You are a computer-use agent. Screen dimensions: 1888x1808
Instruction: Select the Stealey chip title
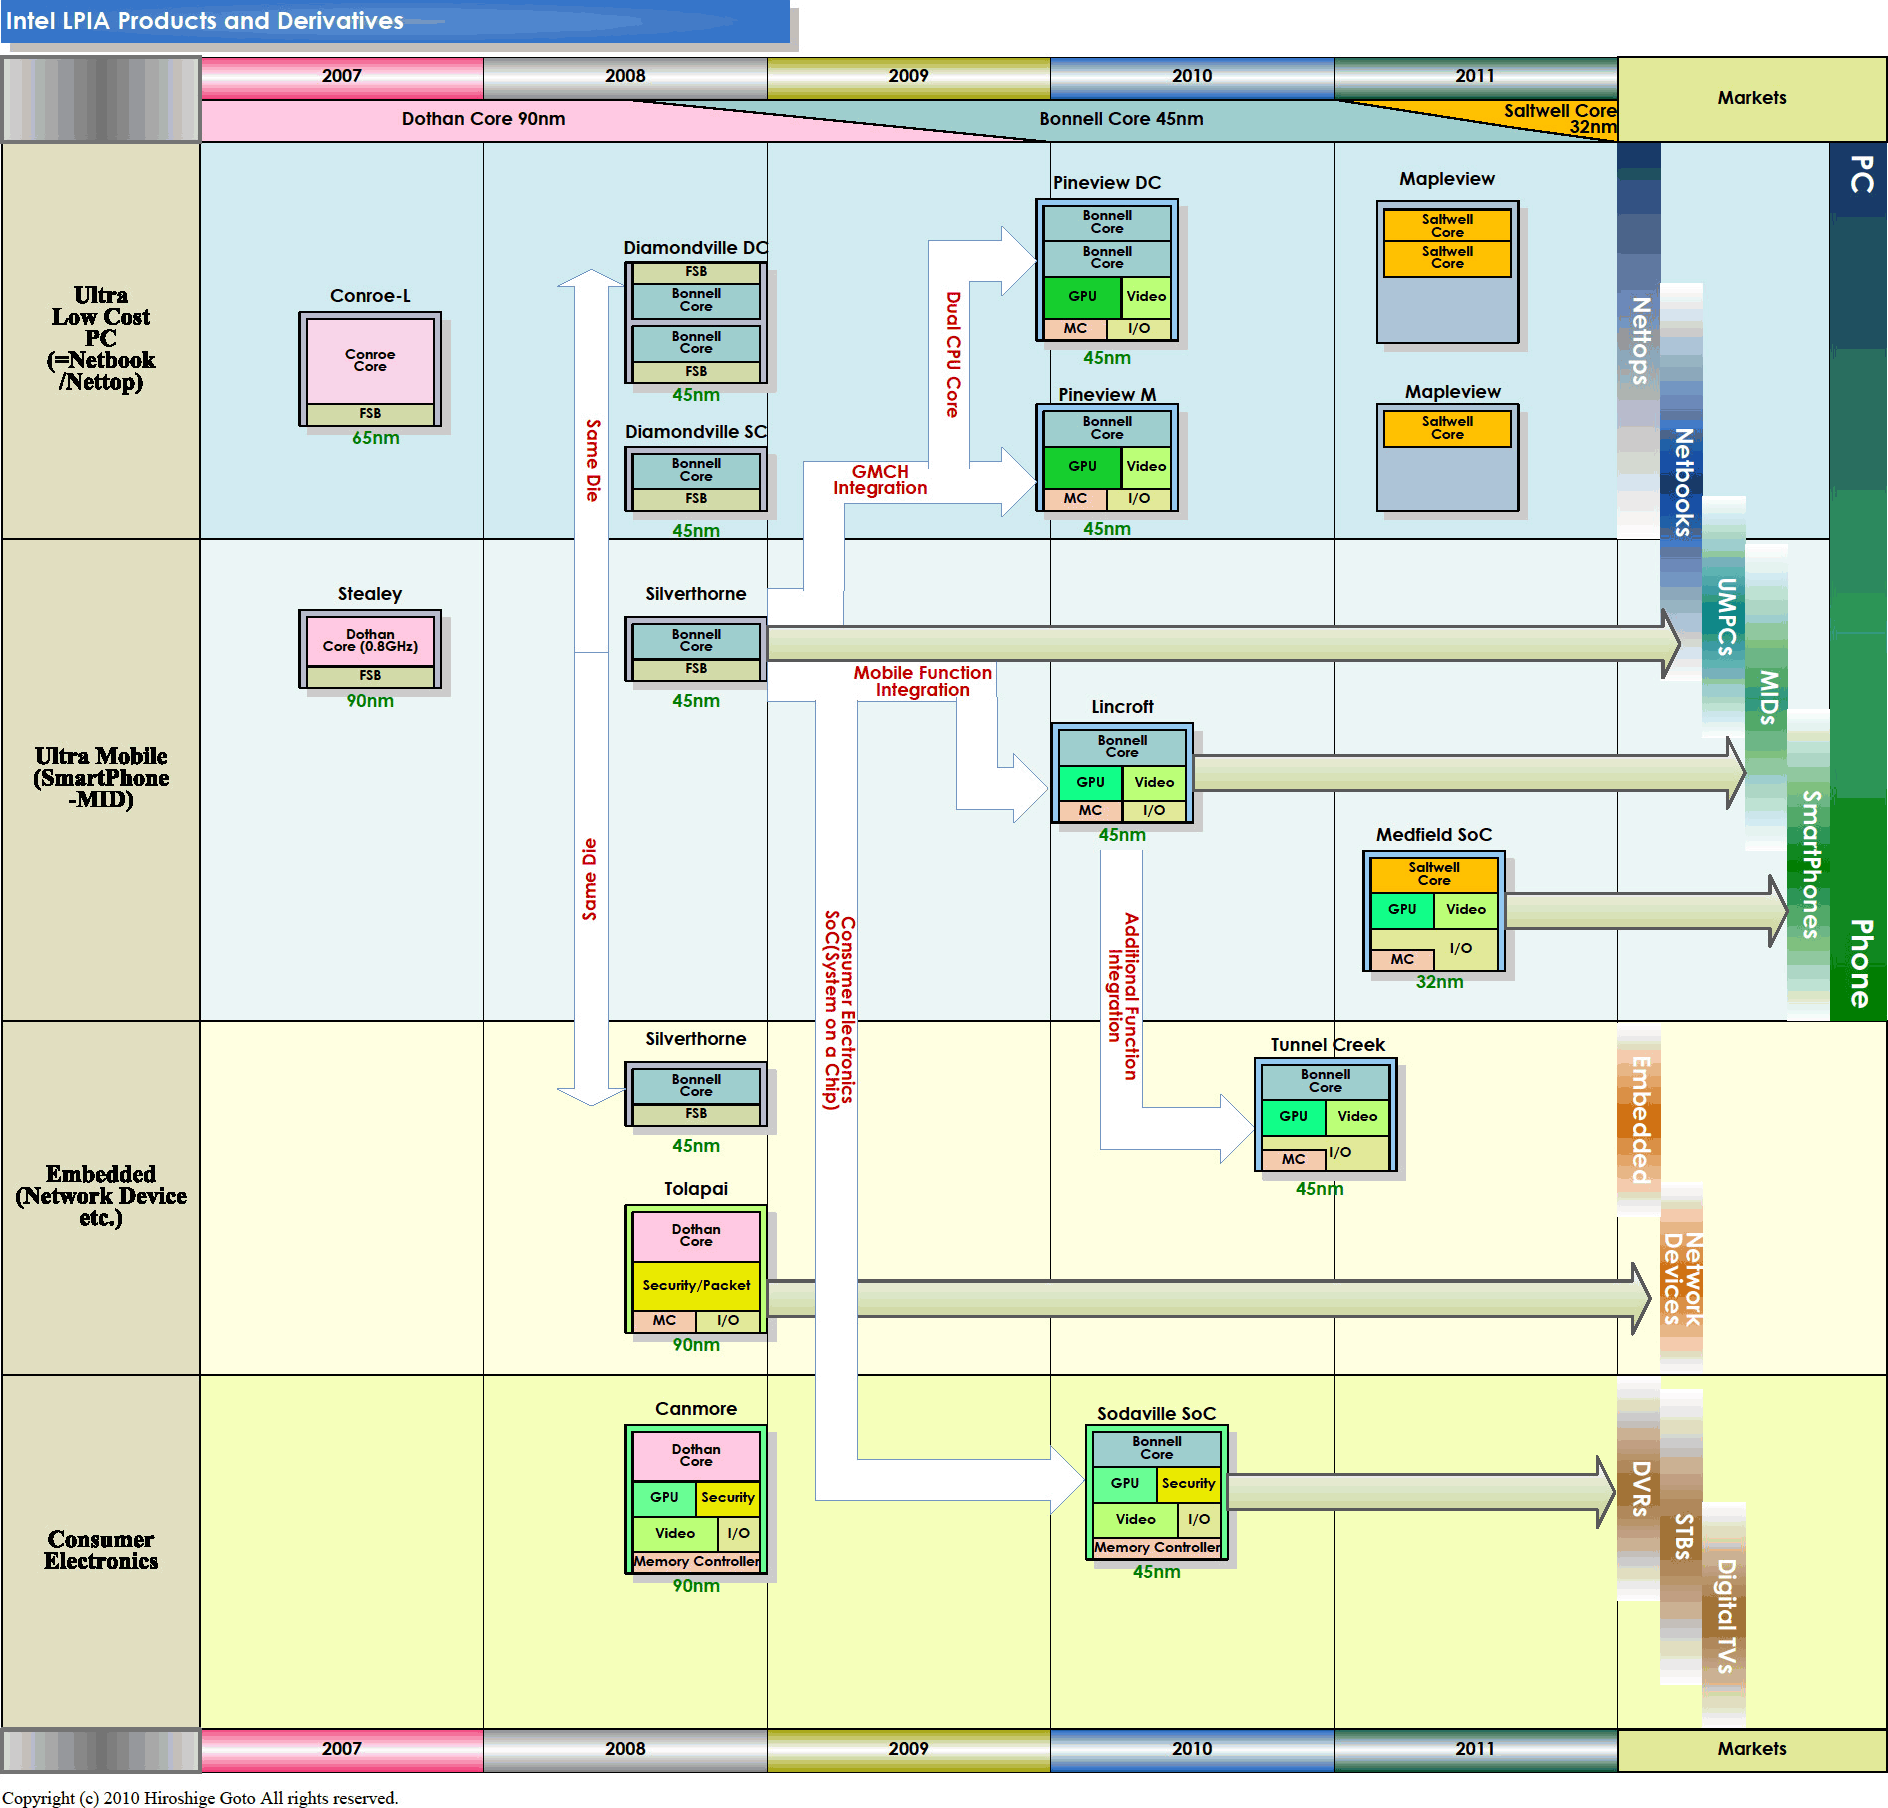pyautogui.click(x=370, y=594)
